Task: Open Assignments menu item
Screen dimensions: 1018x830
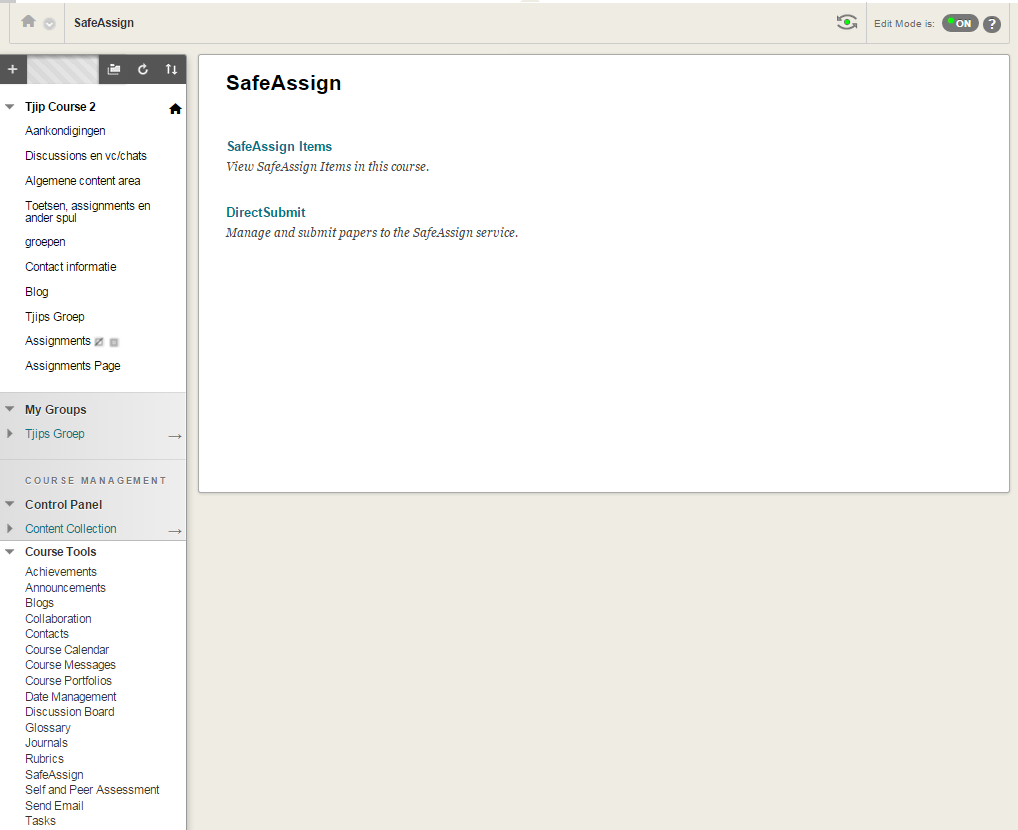Action: tap(58, 341)
